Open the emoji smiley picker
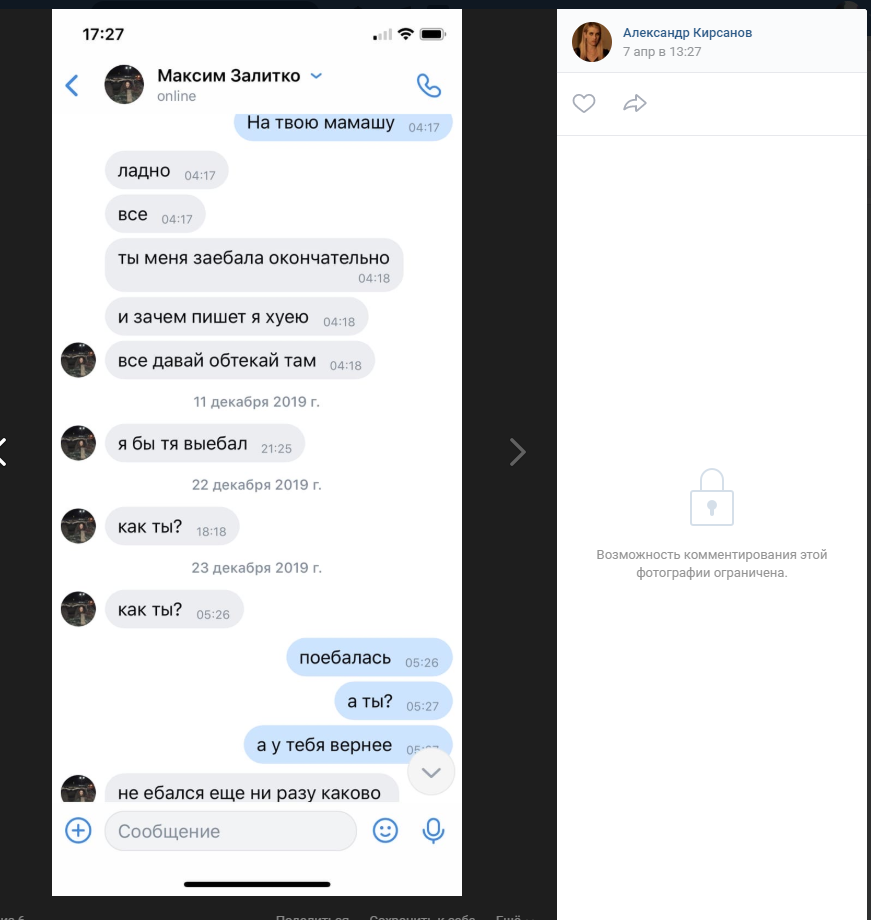Screen dimensions: 871x920 tap(385, 830)
